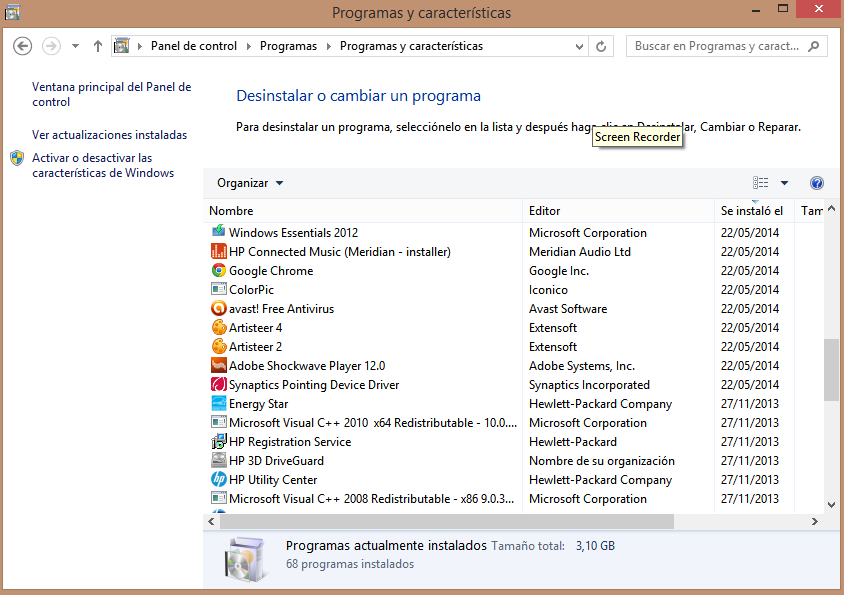This screenshot has width=844, height=595.
Task: Click the Visual C++ 2010 x64 icon
Action: (x=219, y=422)
